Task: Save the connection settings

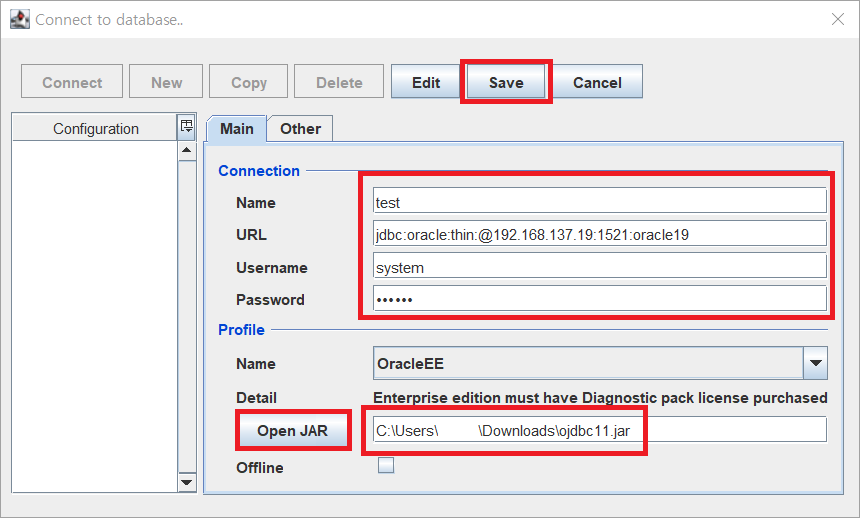Action: point(506,82)
